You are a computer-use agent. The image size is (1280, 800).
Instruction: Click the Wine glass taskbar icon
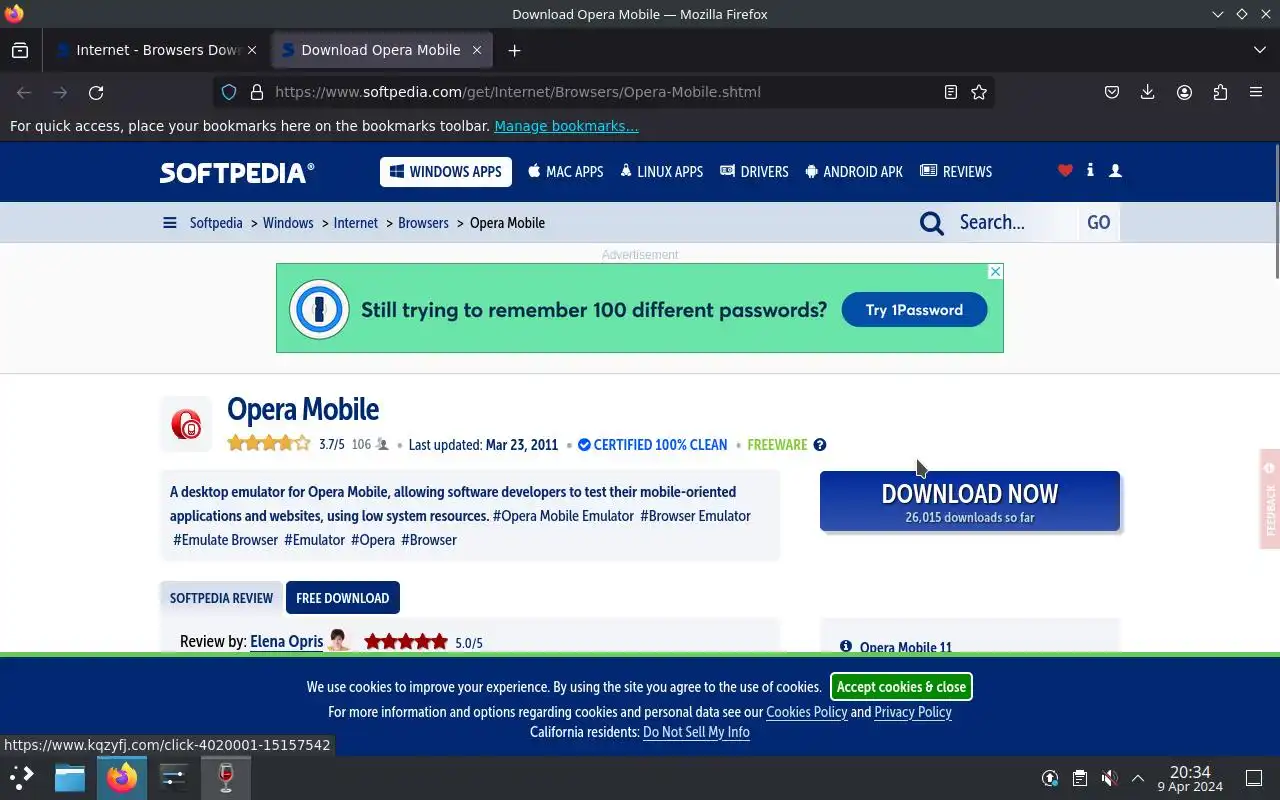coord(226,777)
